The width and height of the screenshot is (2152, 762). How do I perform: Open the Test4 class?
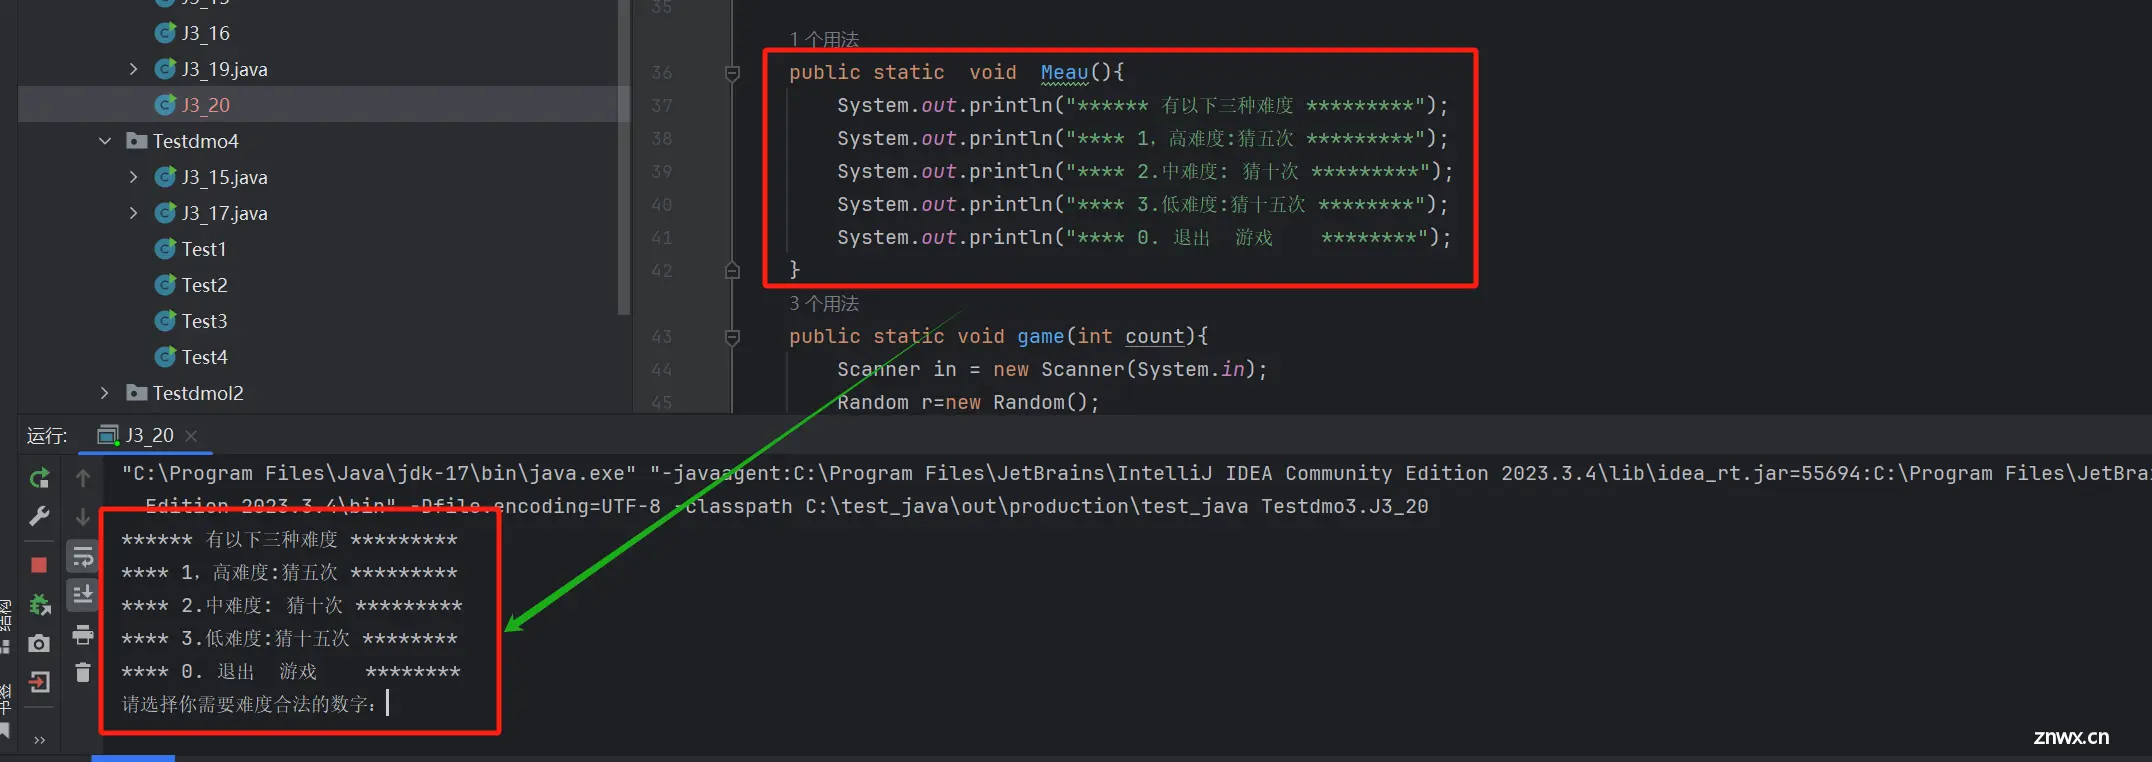click(x=204, y=357)
